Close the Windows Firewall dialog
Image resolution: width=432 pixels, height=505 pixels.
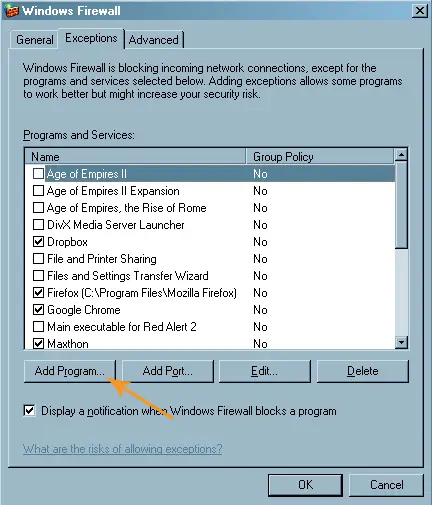(420, 11)
